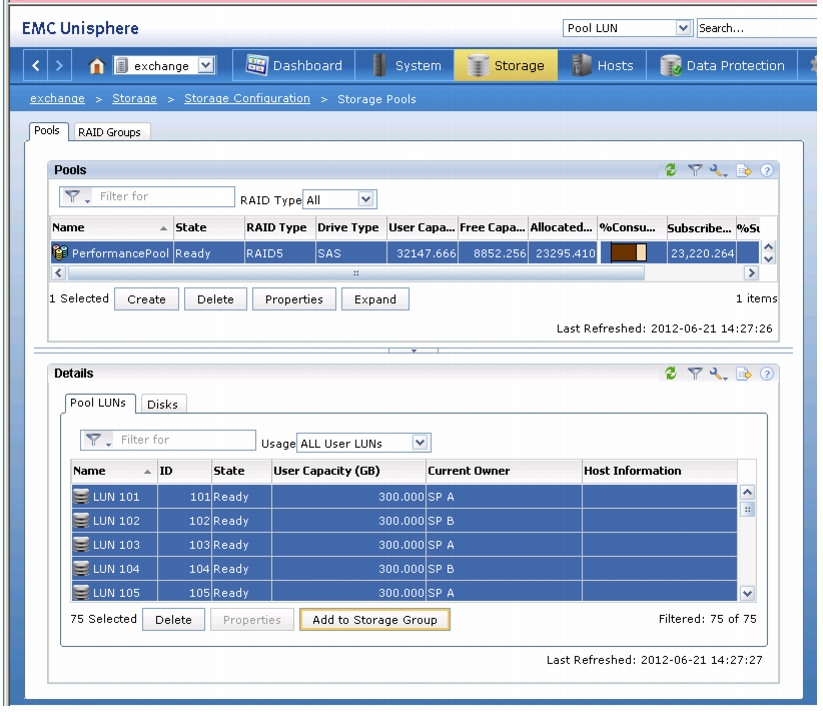Click Delete in the Details panel

pos(174,620)
